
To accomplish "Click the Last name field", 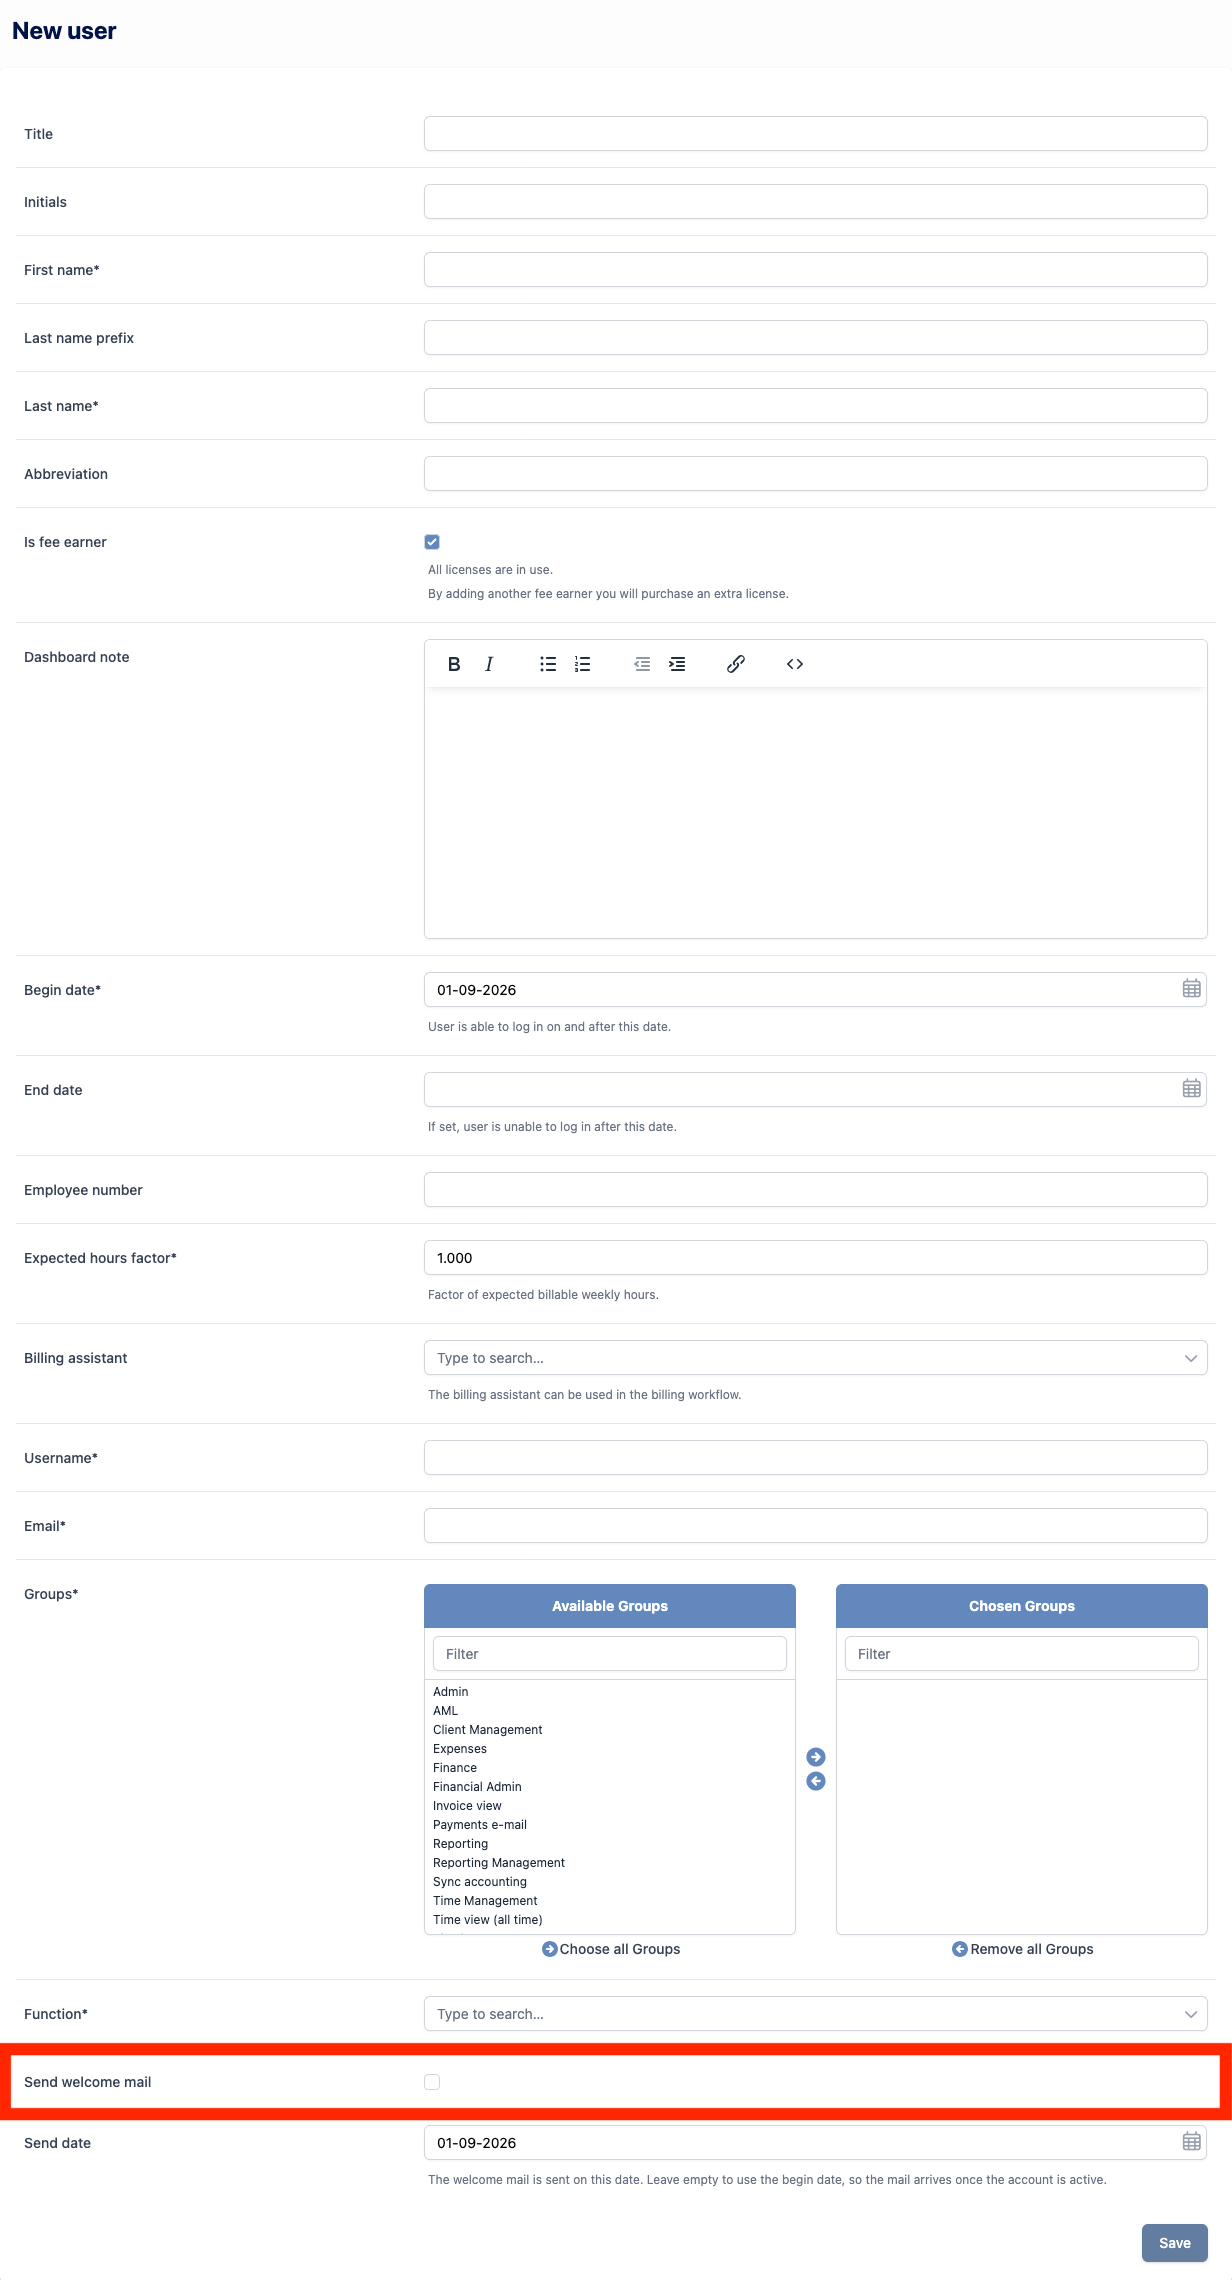I will [x=816, y=406].
